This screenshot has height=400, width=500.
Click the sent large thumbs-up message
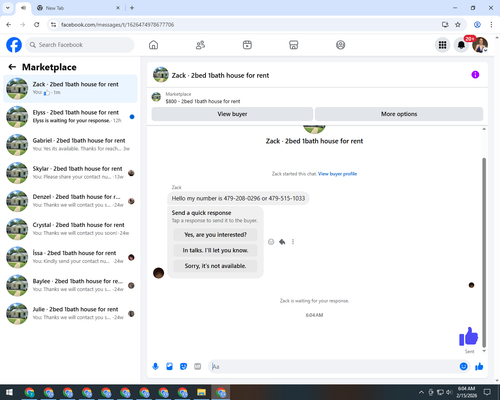469,336
